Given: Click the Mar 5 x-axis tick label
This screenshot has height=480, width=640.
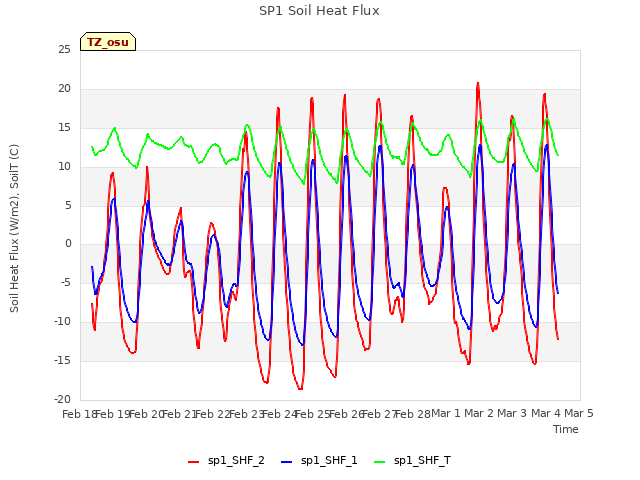Looking at the screenshot, I should [x=578, y=413].
